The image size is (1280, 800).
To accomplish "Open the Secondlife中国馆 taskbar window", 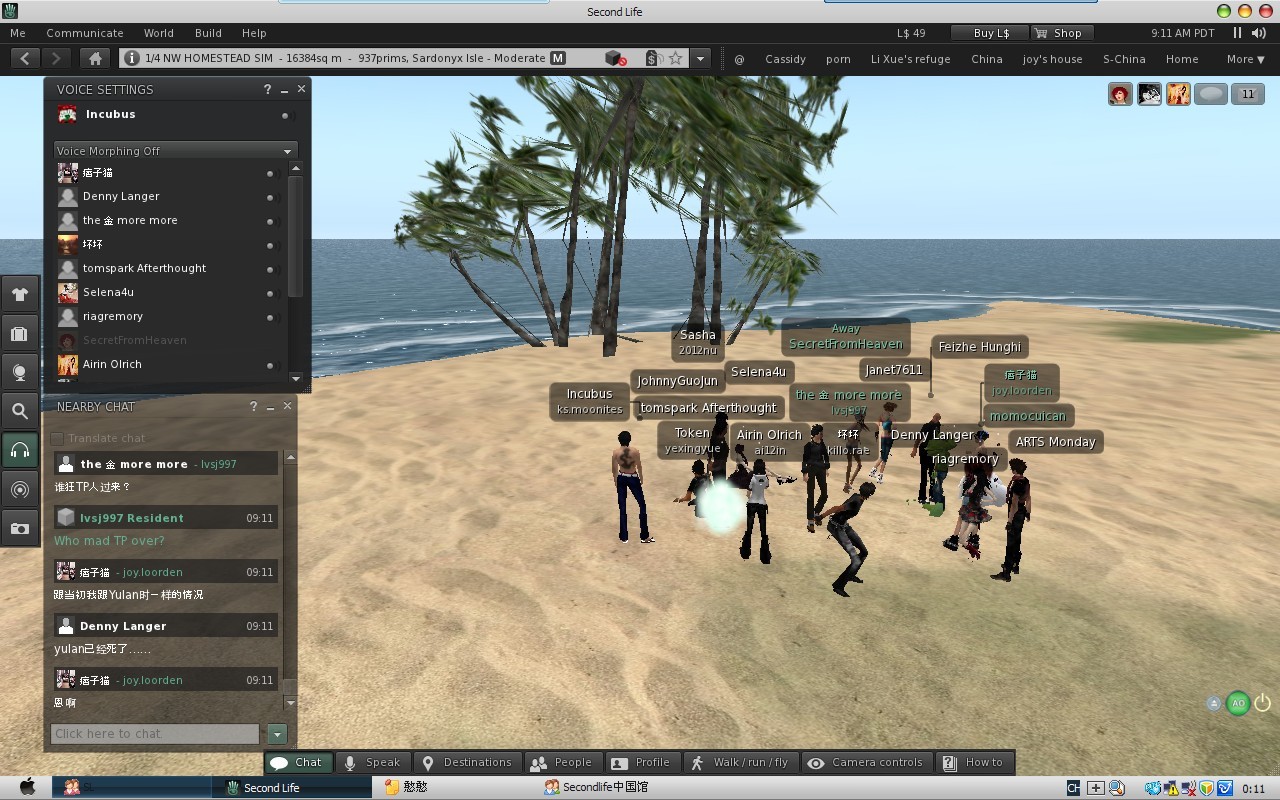I will tap(596, 787).
